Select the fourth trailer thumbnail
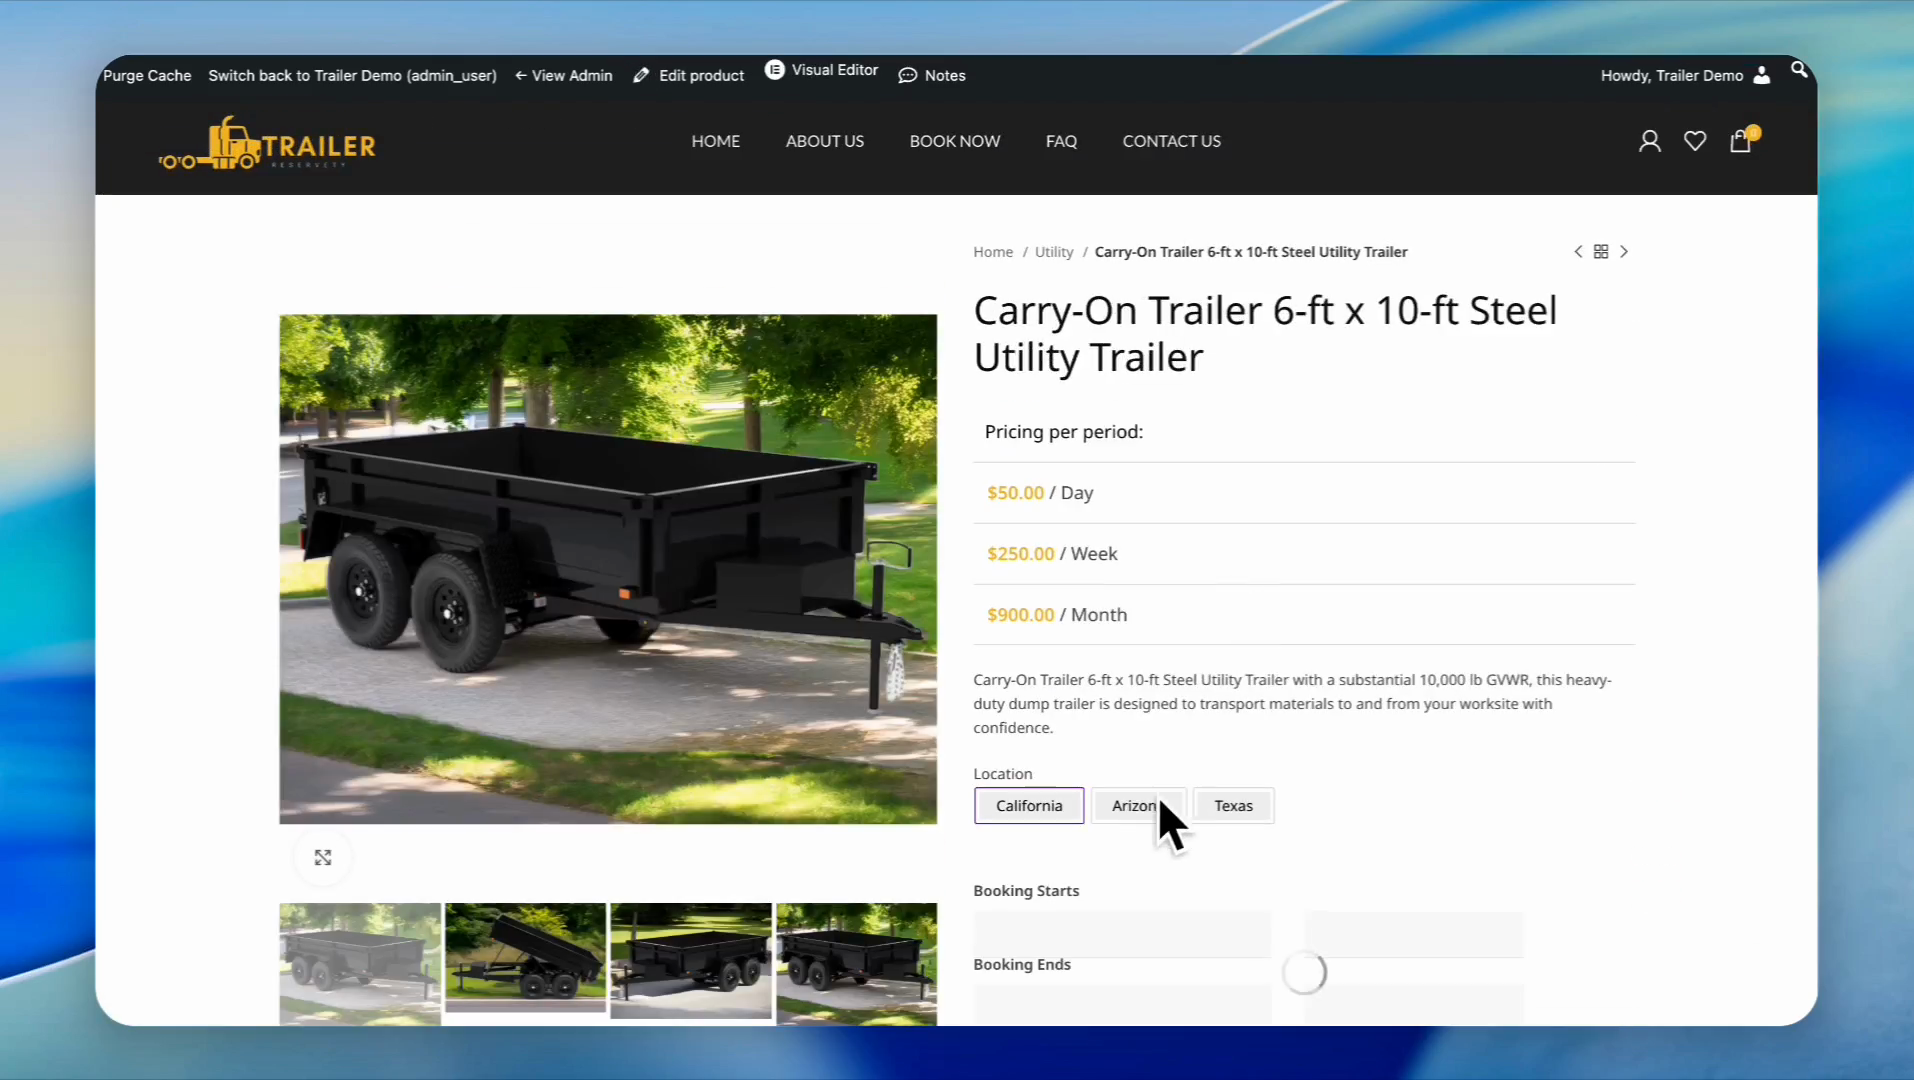The height and width of the screenshot is (1080, 1914). point(857,964)
